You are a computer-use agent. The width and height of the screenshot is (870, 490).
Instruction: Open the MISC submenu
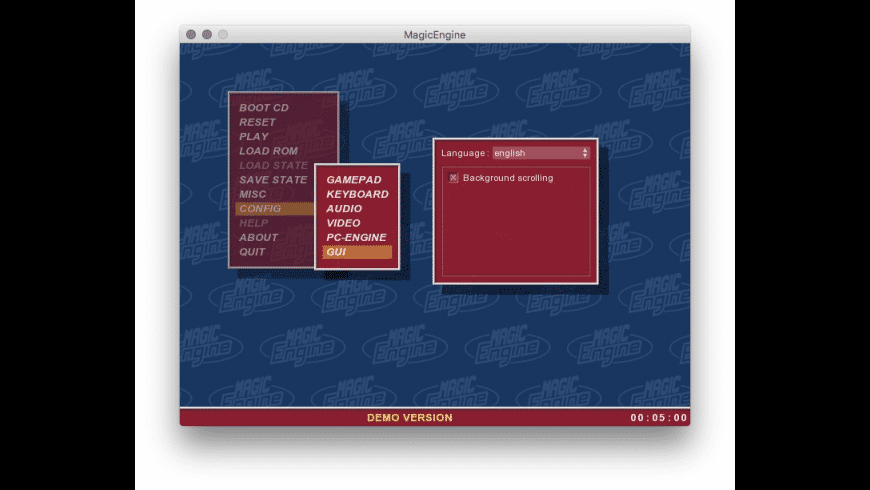(252, 194)
